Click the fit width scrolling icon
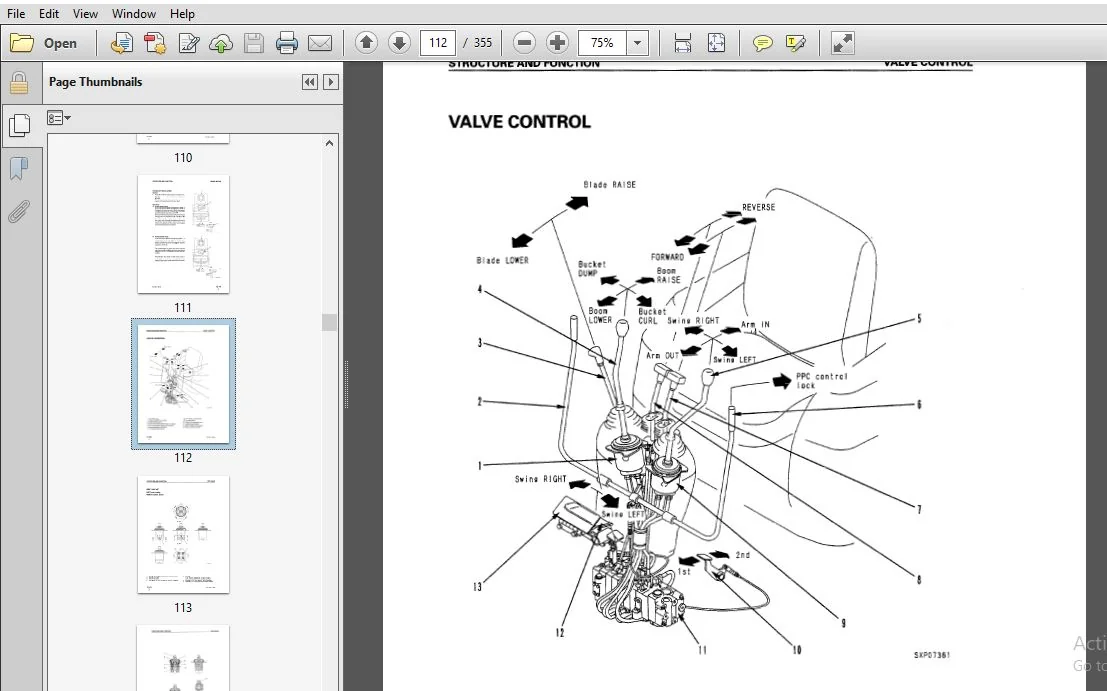 683,43
